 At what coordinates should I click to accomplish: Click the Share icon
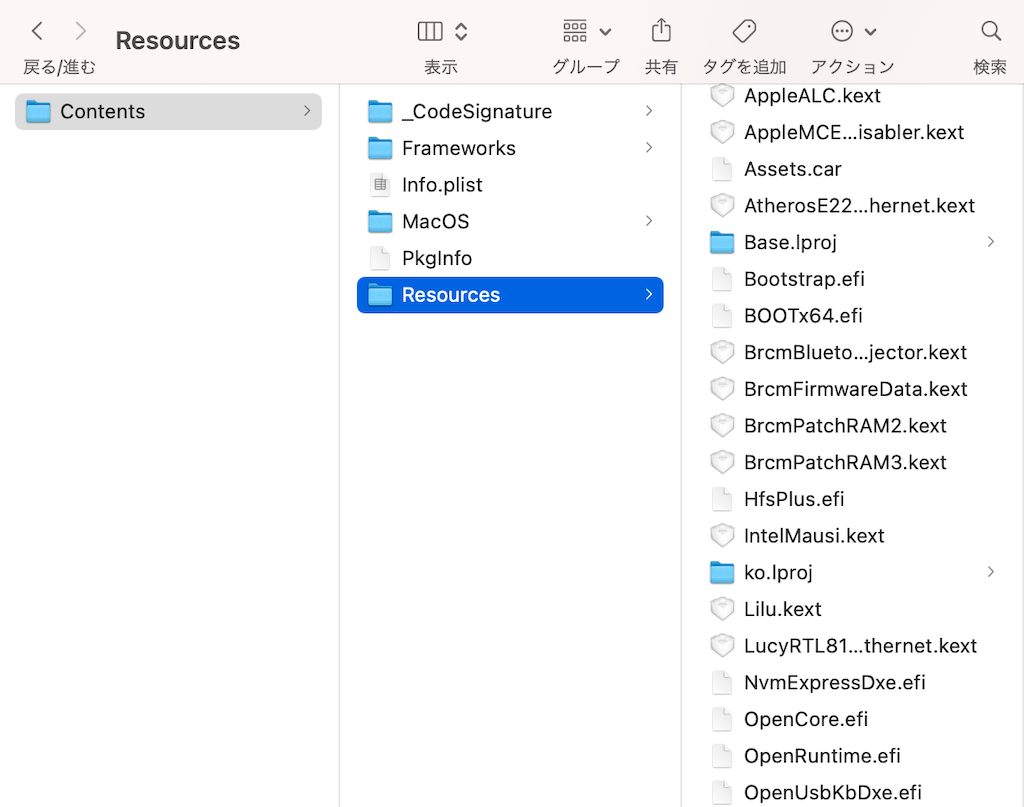coord(661,30)
